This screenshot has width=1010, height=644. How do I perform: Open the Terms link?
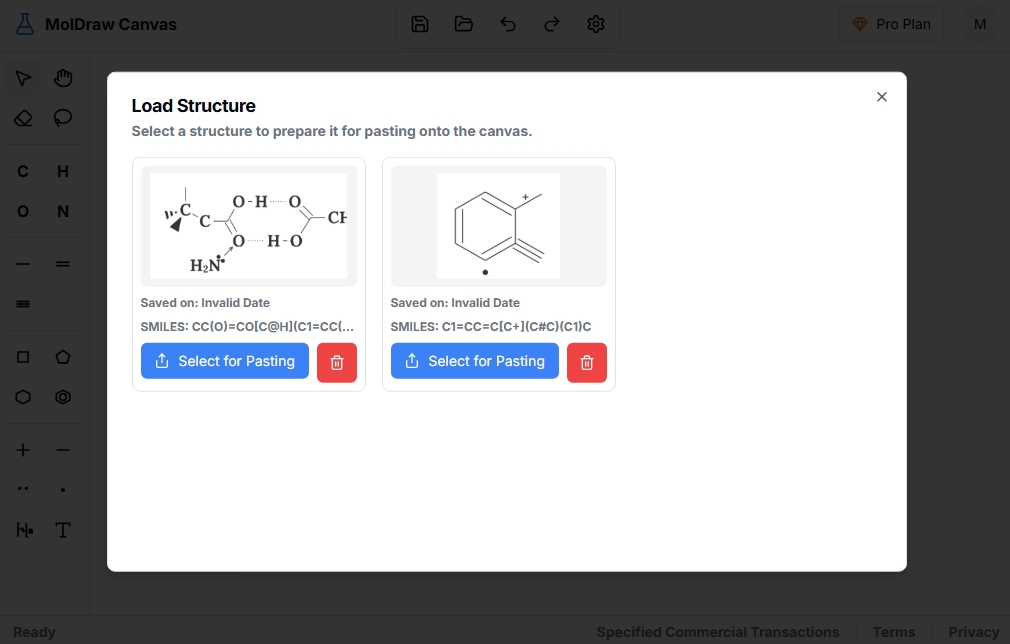[893, 632]
